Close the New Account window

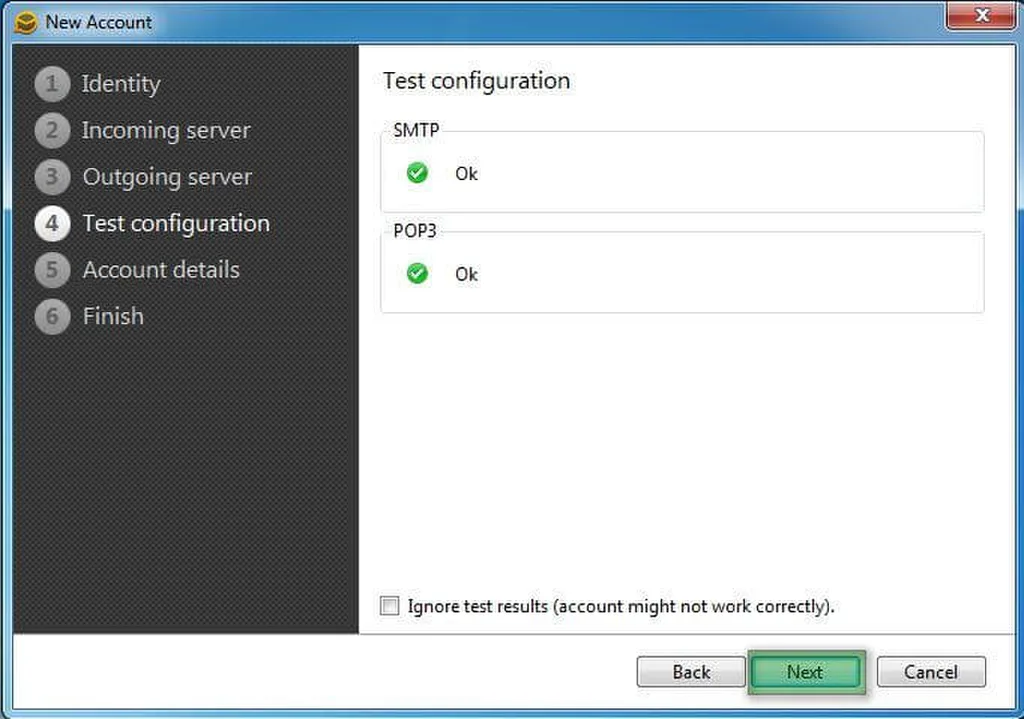[982, 16]
